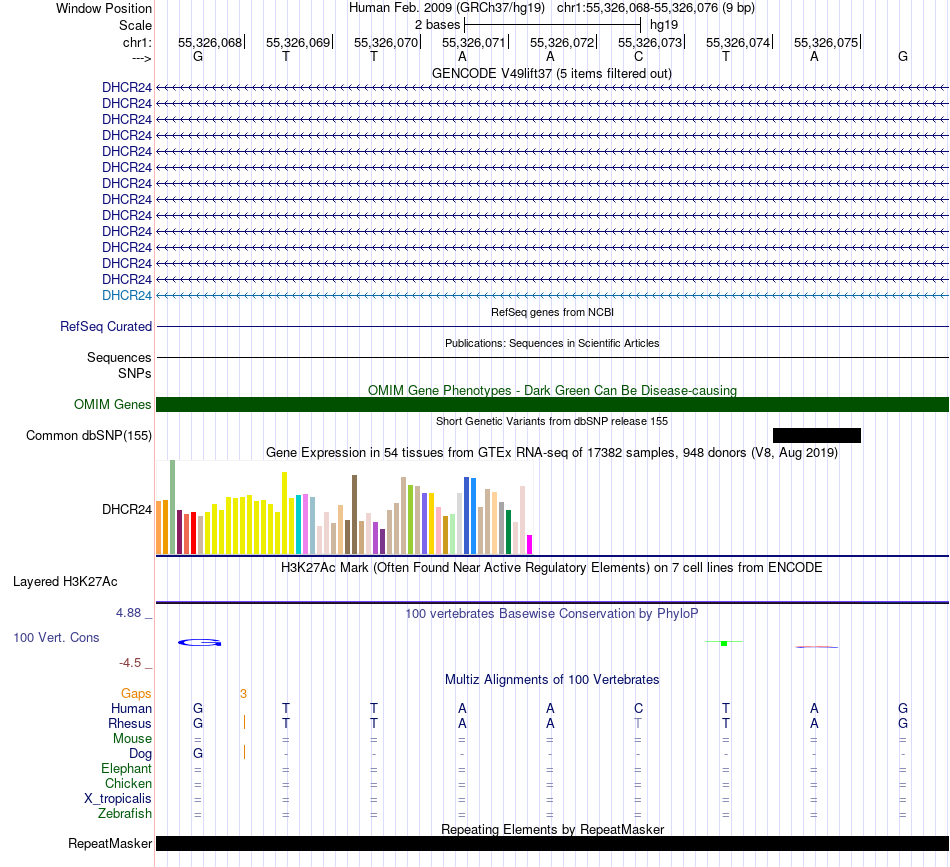The width and height of the screenshot is (950, 867).
Task: Click the black RepeatMasker element bar
Action: pyautogui.click(x=552, y=843)
